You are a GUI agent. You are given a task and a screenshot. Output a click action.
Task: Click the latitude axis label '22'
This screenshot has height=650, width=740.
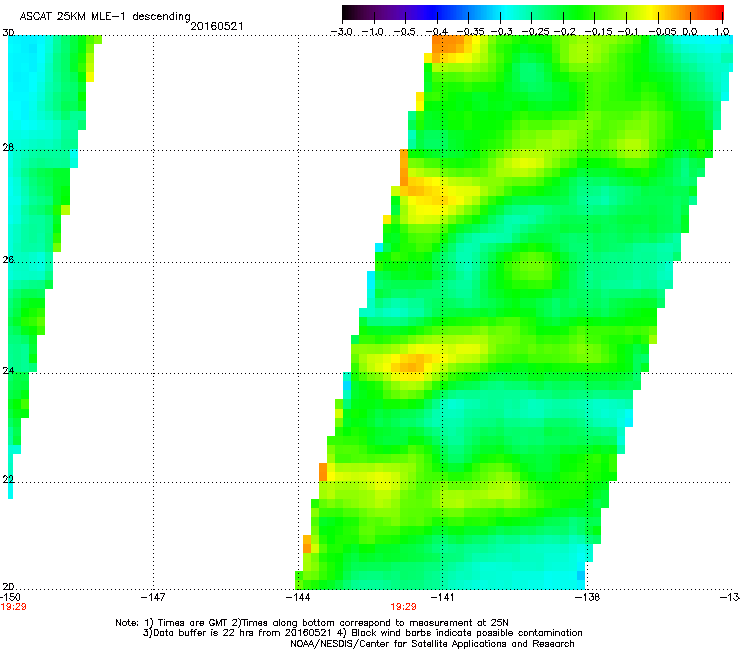point(8,480)
